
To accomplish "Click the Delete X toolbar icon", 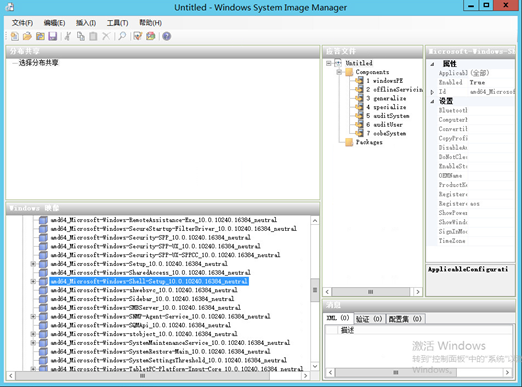I will coord(106,36).
